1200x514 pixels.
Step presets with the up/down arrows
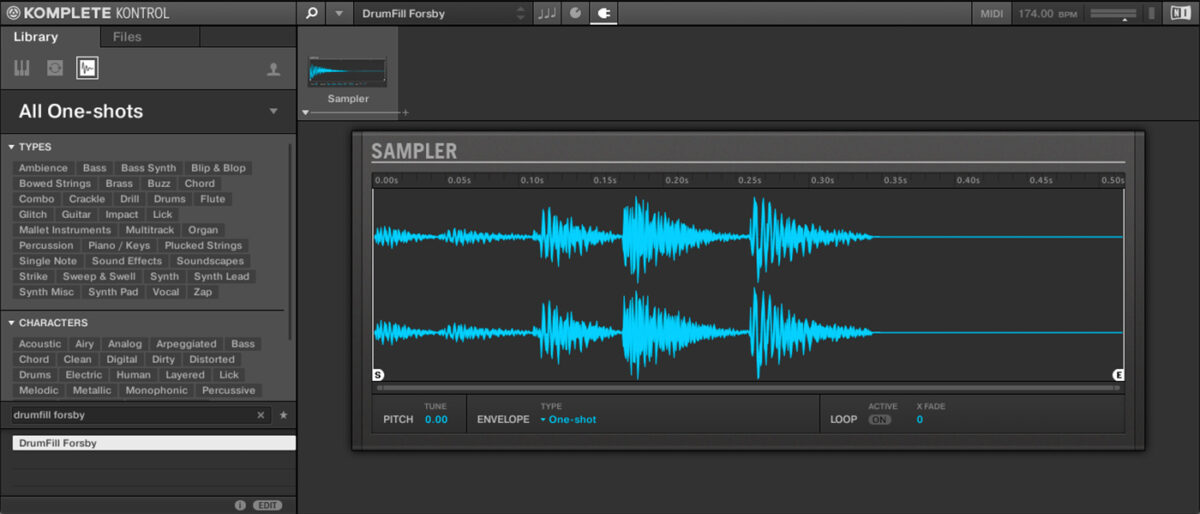point(520,13)
